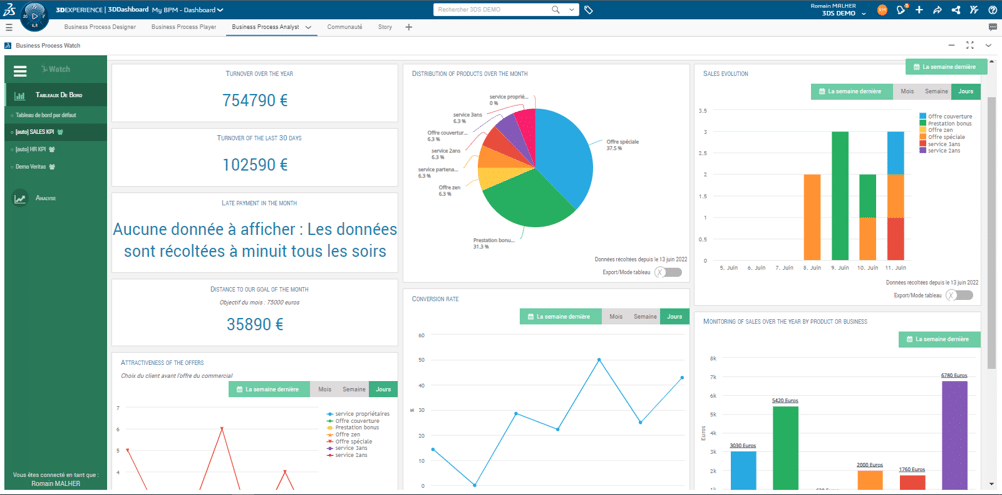Open the notifications icon with the orange badge
Viewport: 1002px width, 495px height.
coord(902,9)
